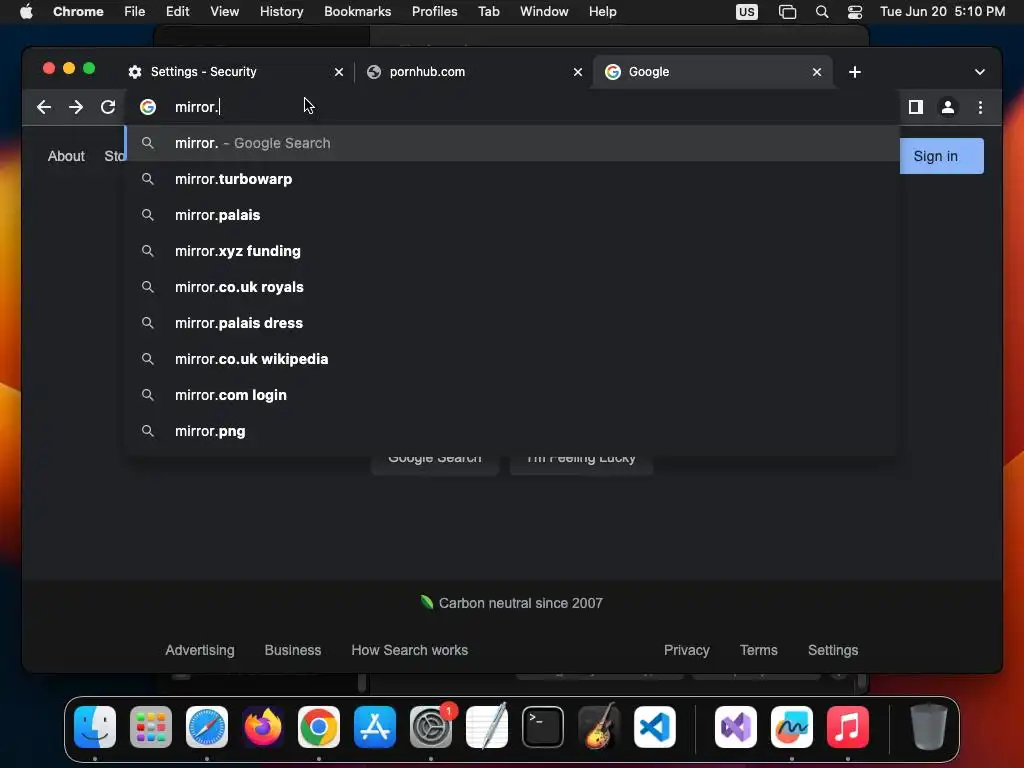Launch Finder from the Dock
This screenshot has width=1024, height=768.
[95, 726]
